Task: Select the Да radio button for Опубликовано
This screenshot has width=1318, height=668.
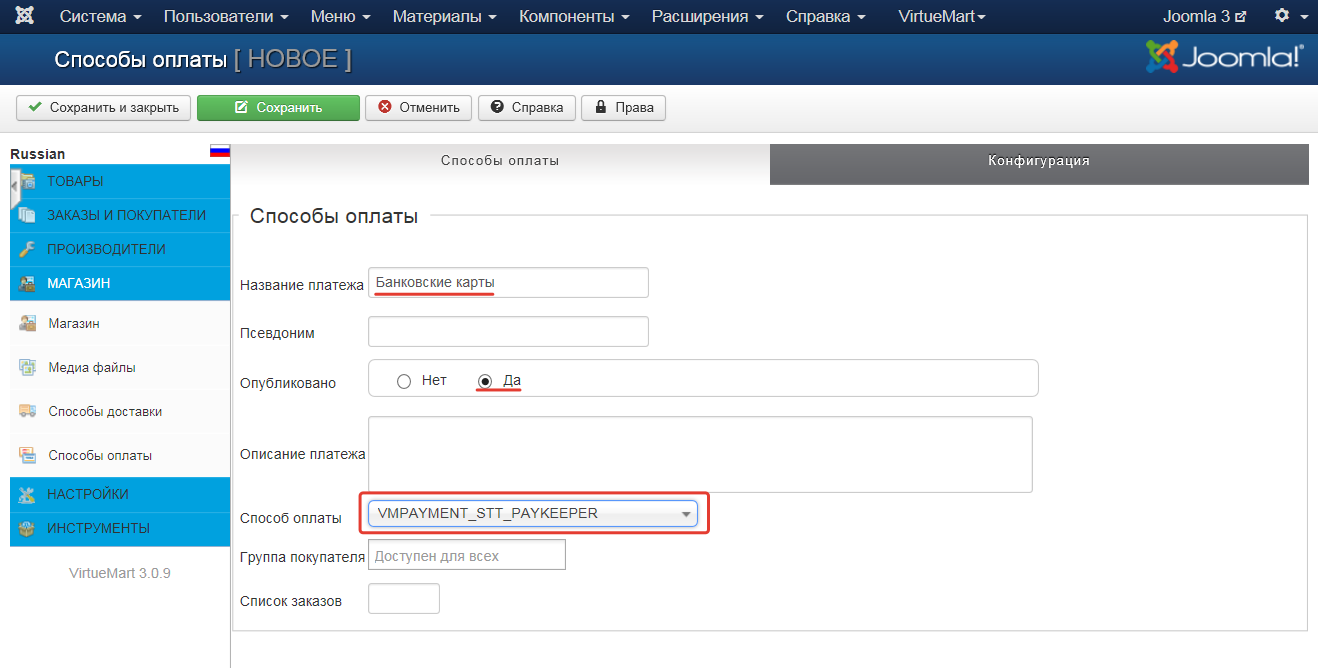Action: pos(486,381)
